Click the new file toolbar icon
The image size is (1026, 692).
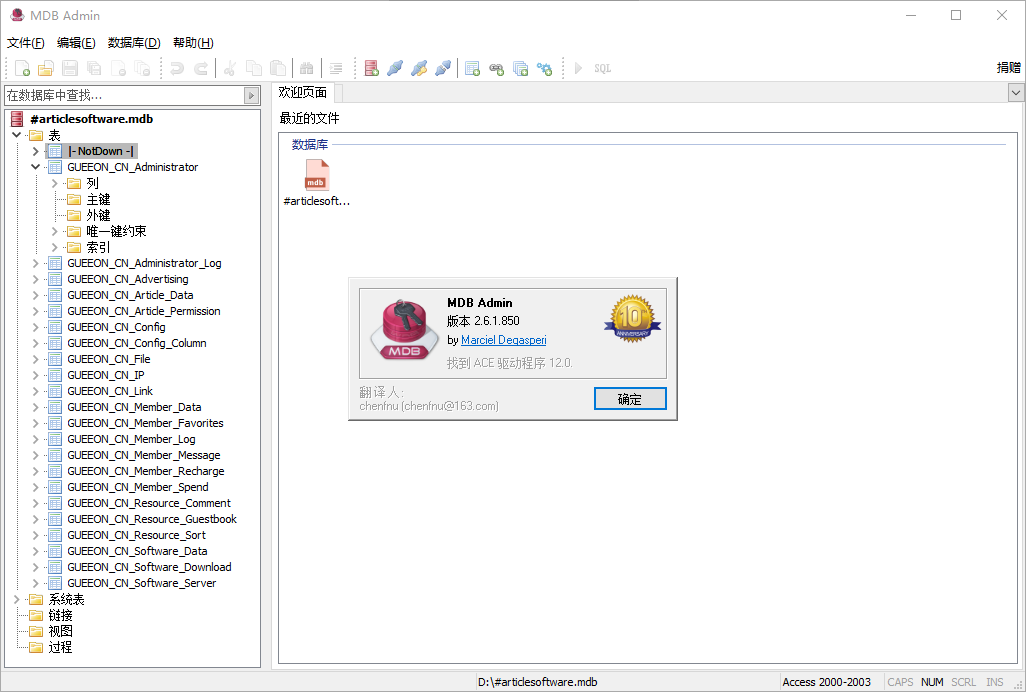click(21, 68)
